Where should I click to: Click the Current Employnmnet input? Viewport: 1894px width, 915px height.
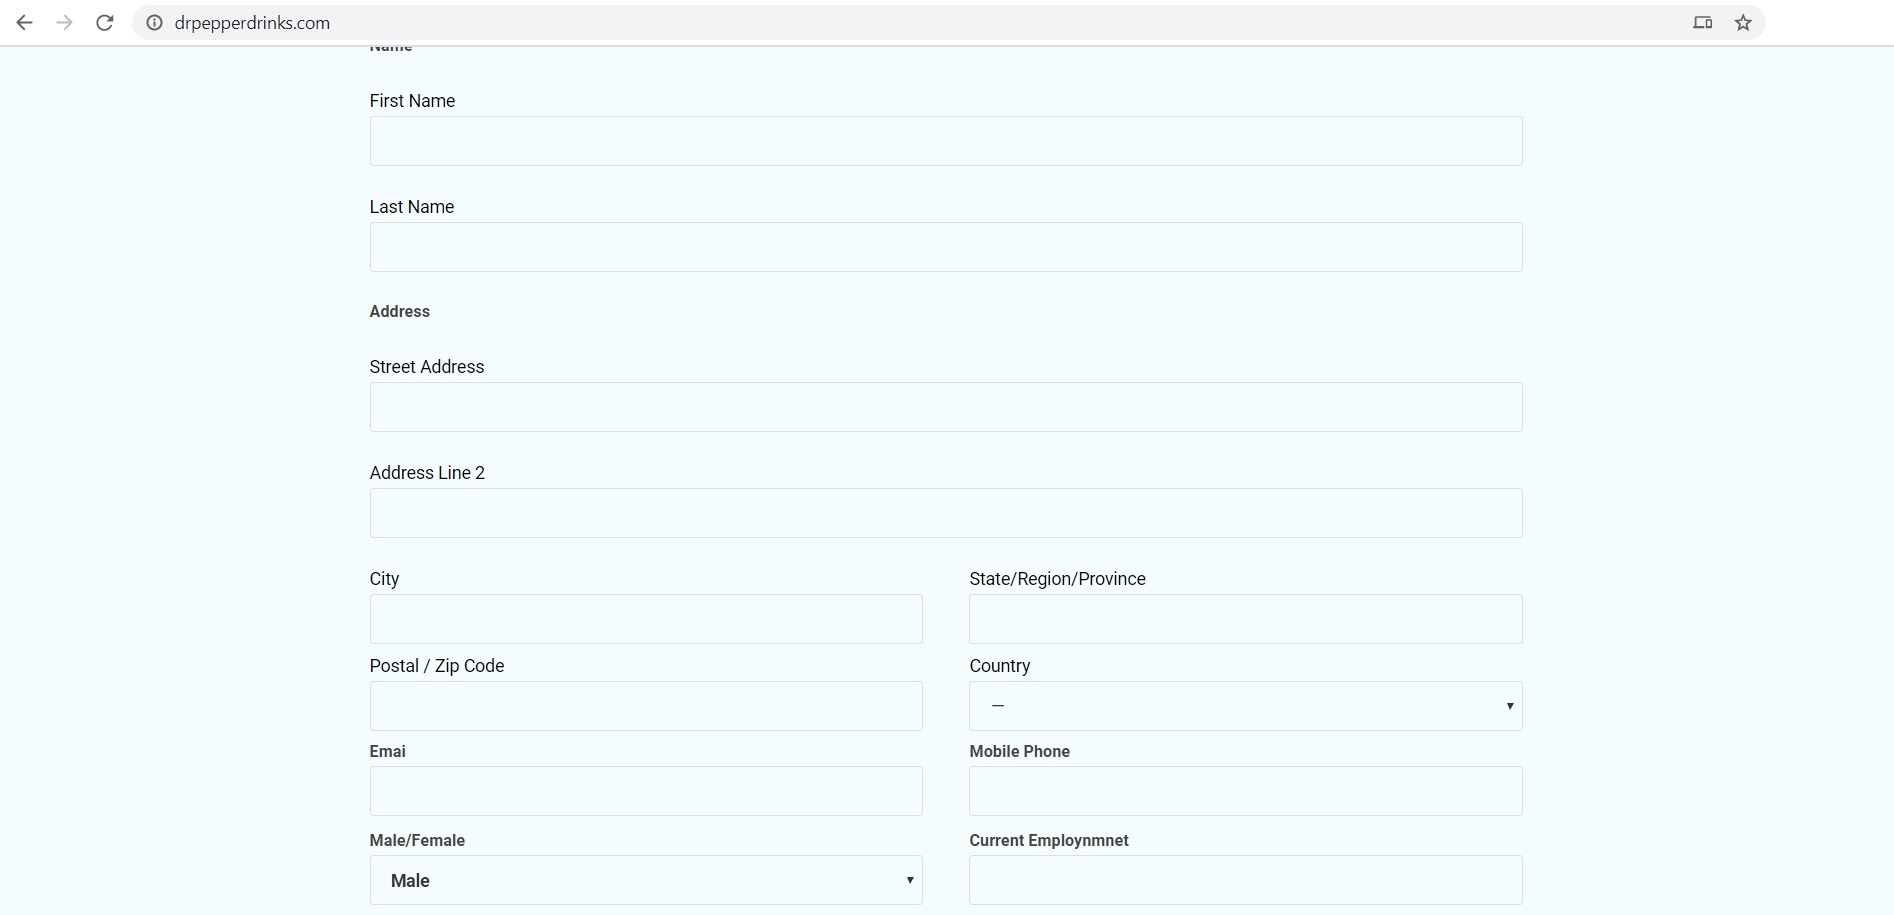point(1246,880)
